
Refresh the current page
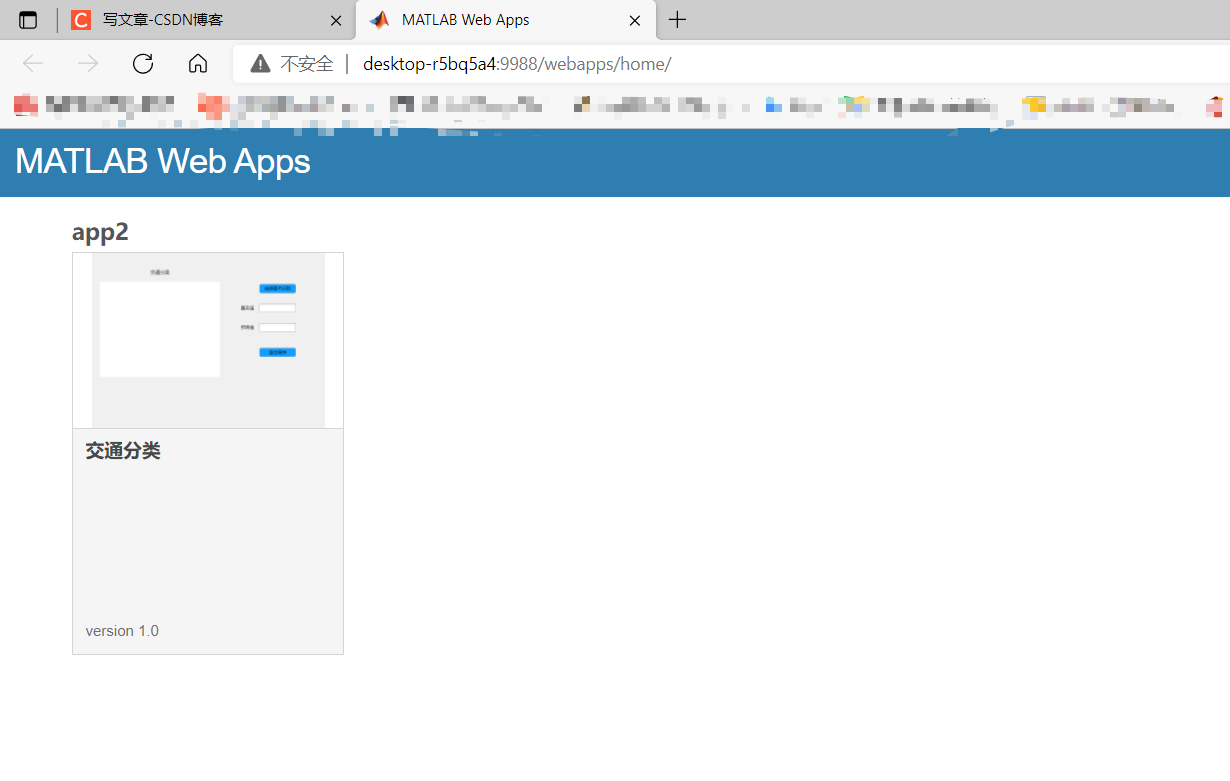click(143, 64)
